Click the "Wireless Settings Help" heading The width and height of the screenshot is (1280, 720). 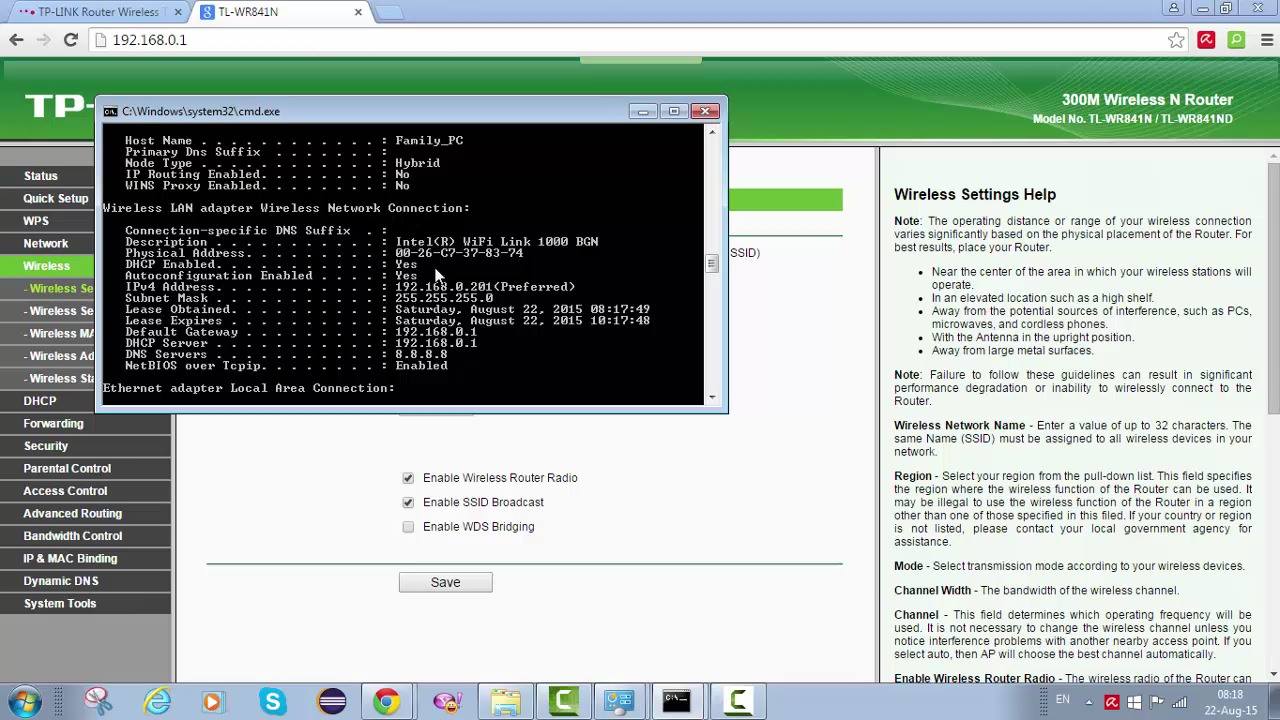coord(975,195)
